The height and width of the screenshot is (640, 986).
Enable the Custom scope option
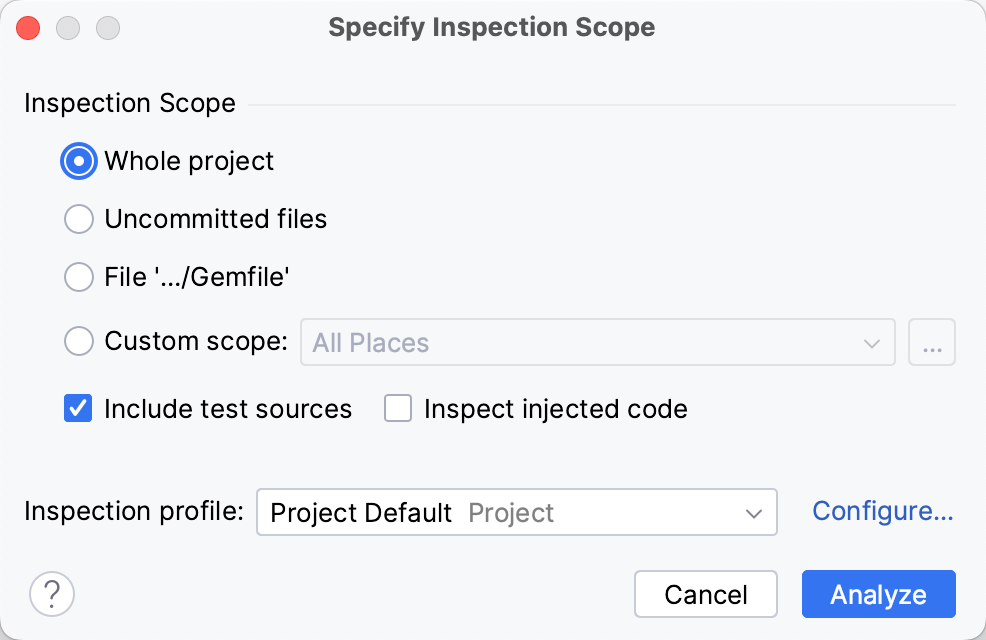78,341
